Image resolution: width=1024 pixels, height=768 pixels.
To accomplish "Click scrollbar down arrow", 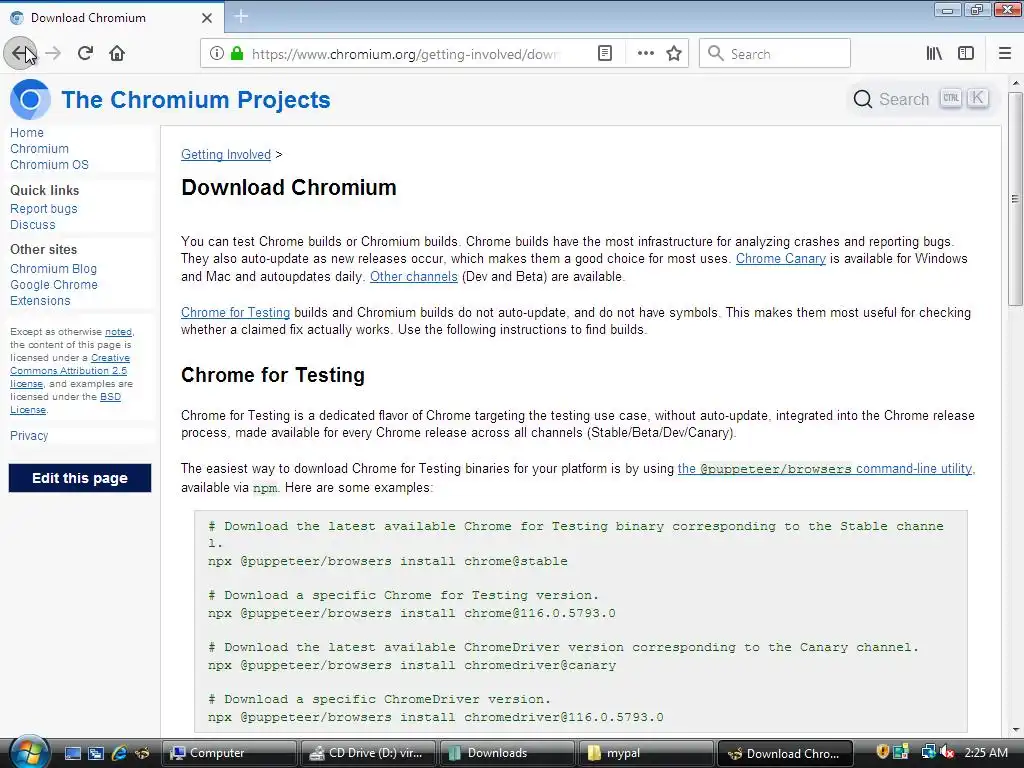I will point(1015,729).
